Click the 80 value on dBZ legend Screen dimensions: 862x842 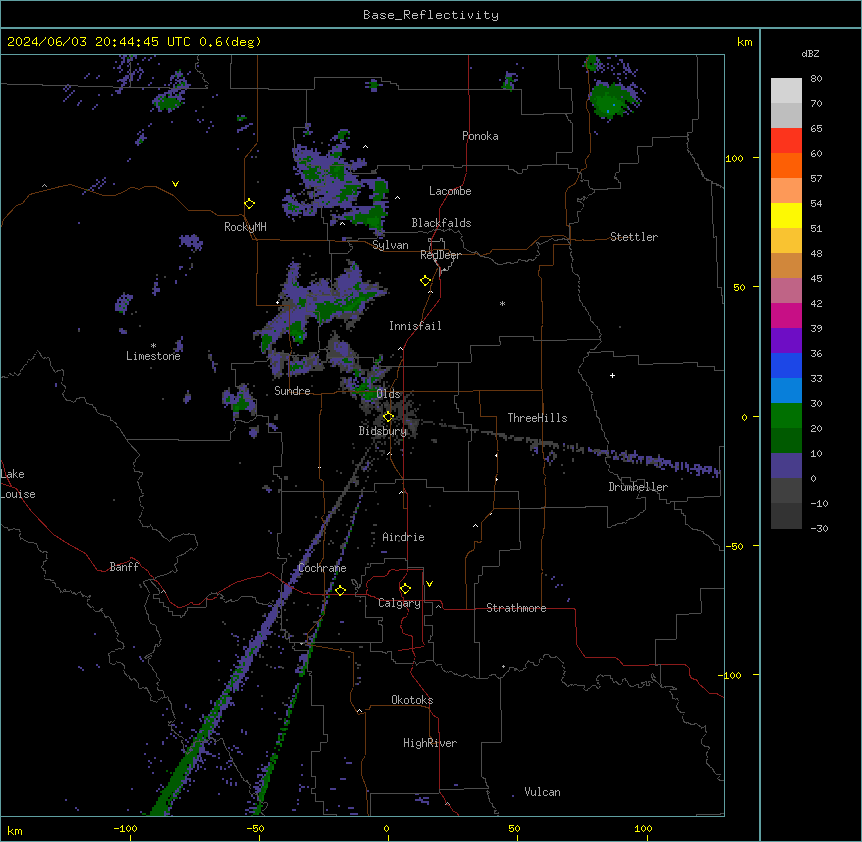pos(816,79)
